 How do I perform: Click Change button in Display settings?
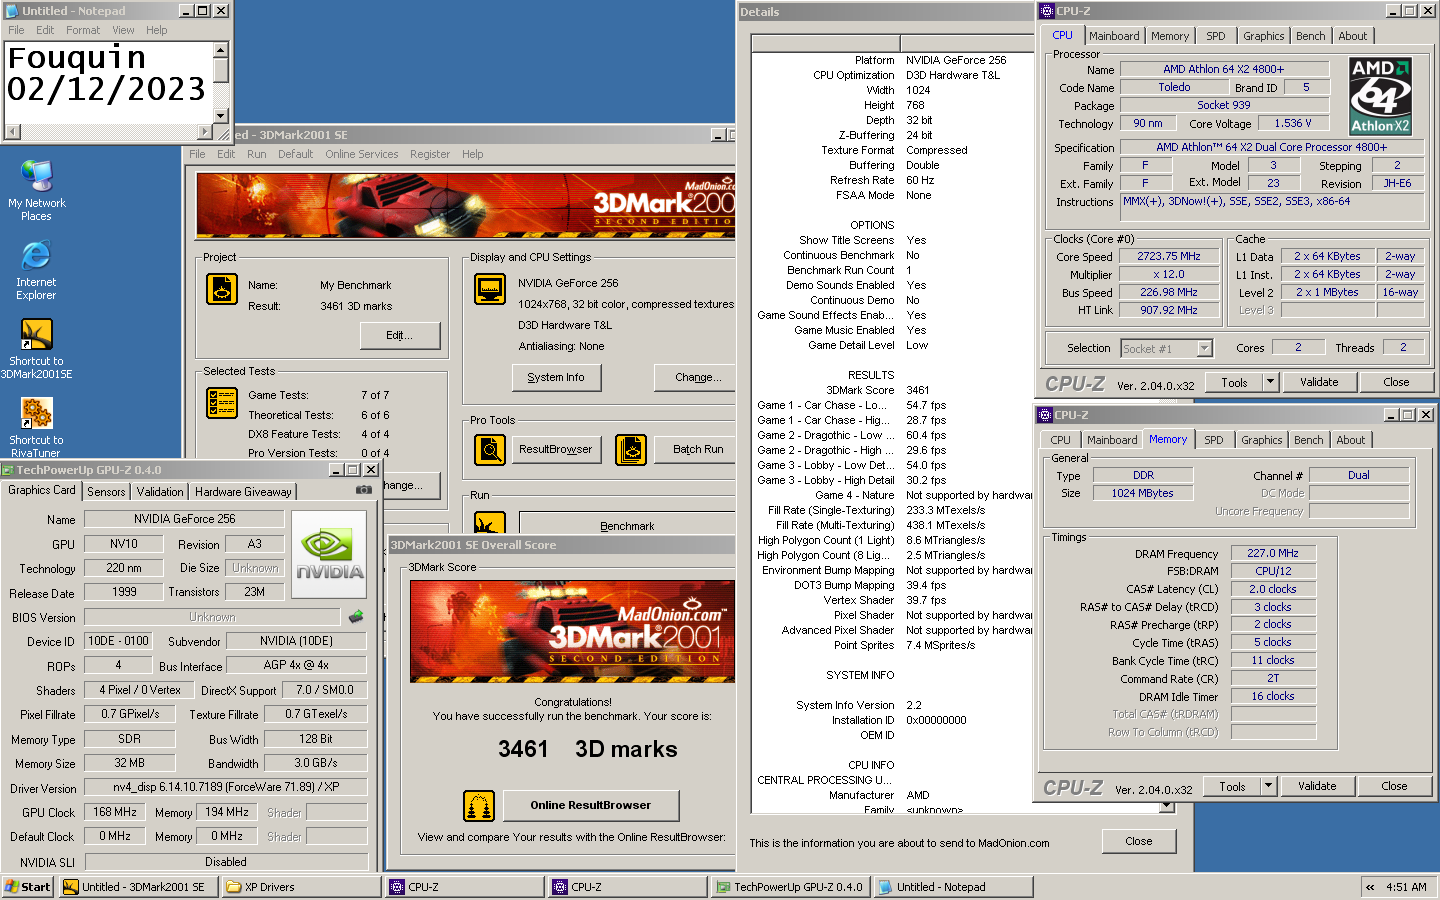(x=697, y=377)
